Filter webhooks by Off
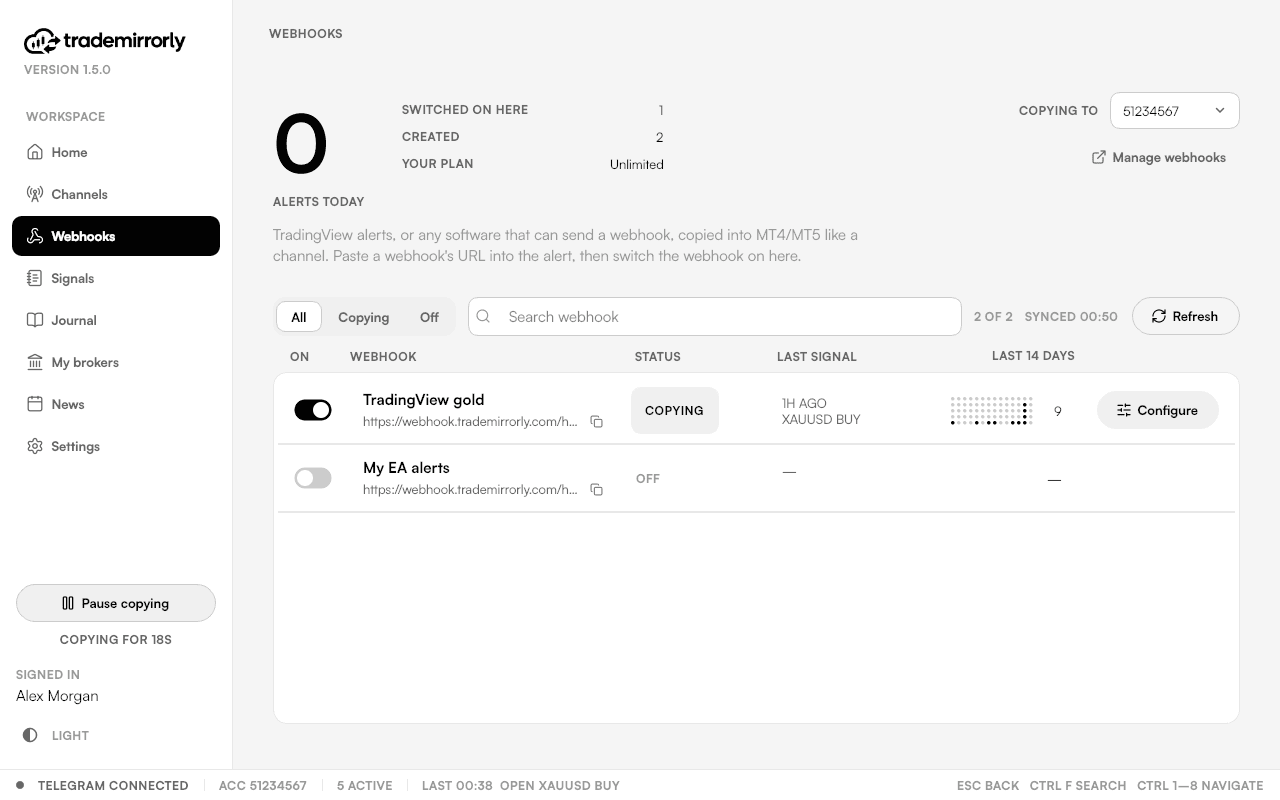 point(429,317)
